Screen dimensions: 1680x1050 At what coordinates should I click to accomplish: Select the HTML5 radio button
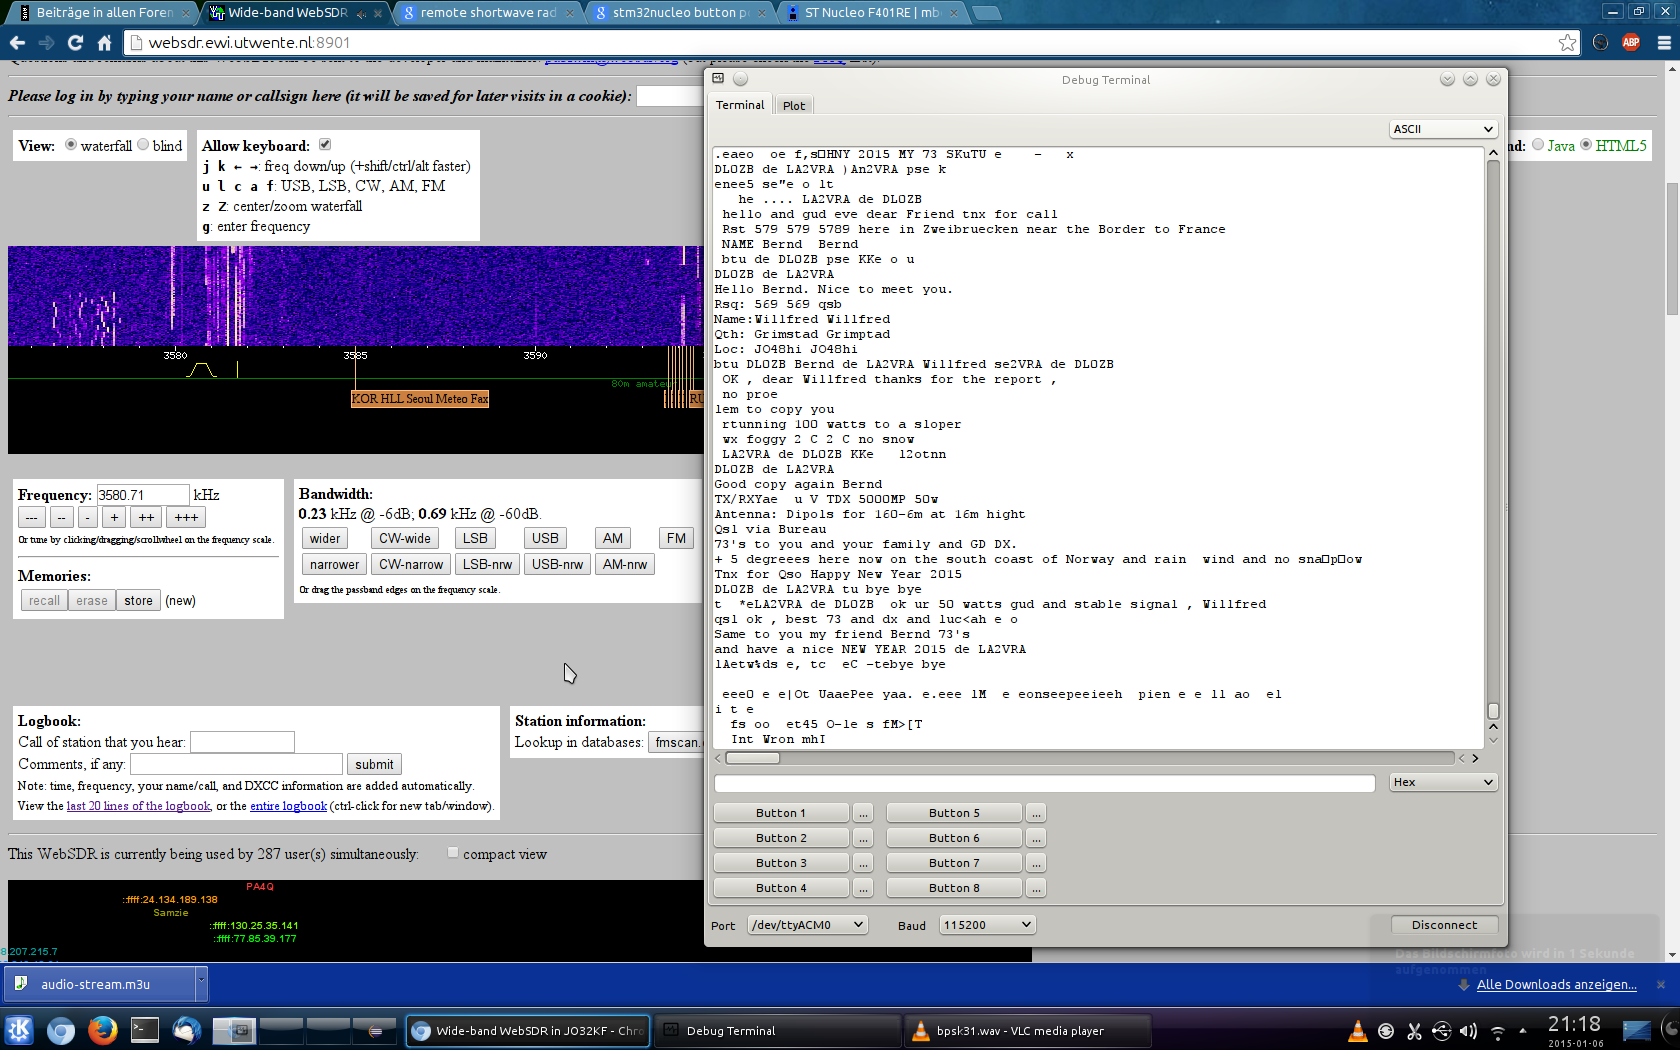pyautogui.click(x=1586, y=144)
